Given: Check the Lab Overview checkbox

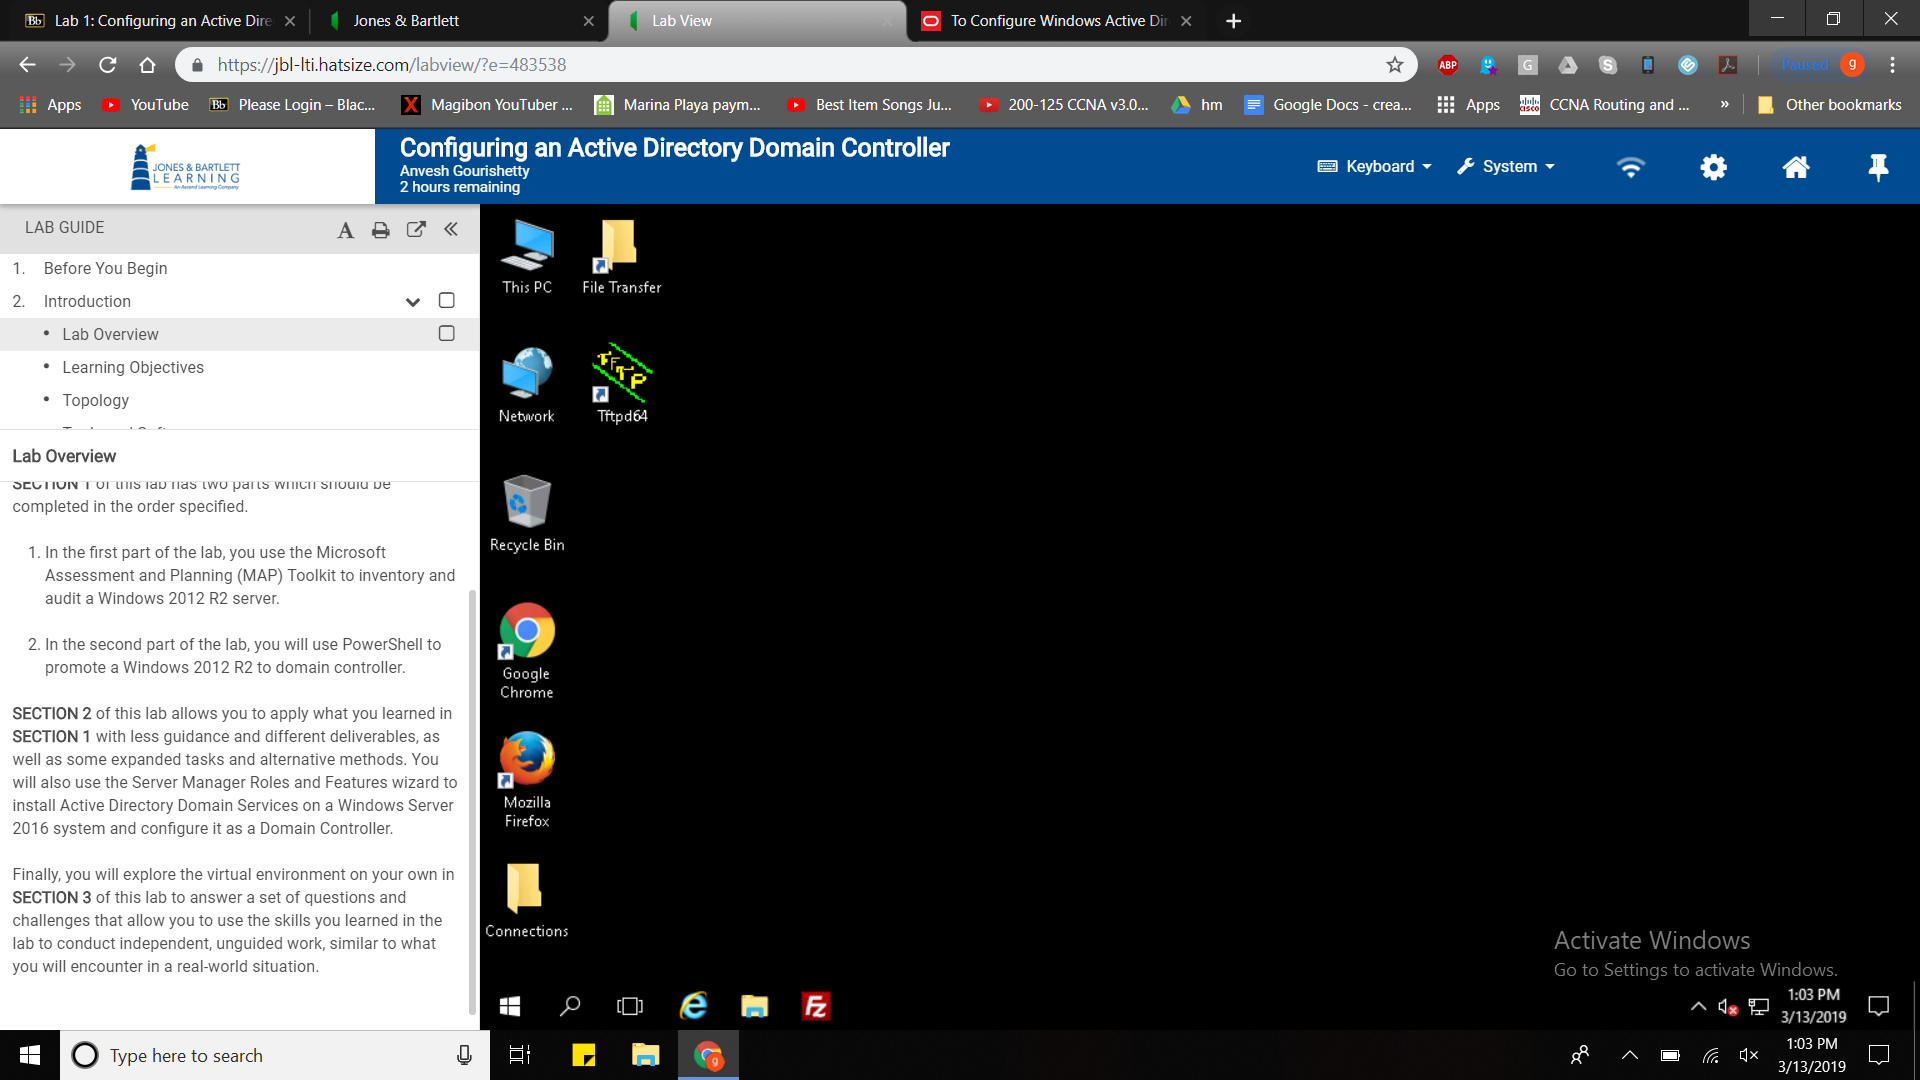Looking at the screenshot, I should tap(446, 333).
